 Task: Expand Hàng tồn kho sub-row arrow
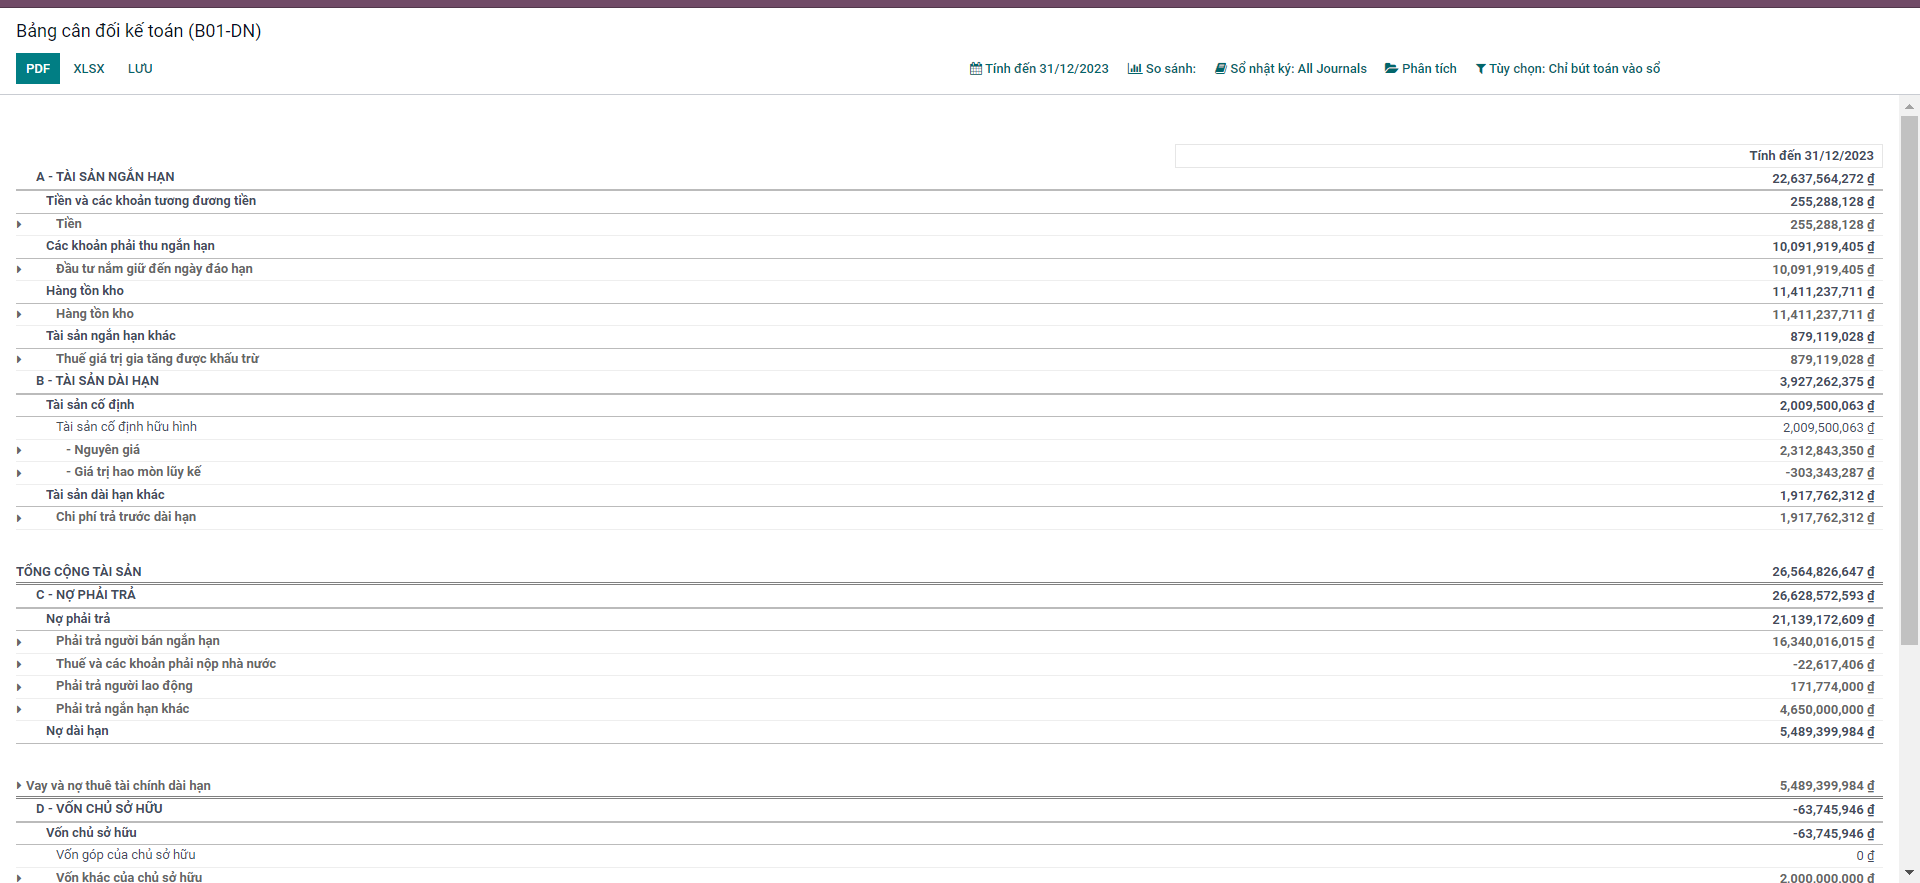(19, 314)
